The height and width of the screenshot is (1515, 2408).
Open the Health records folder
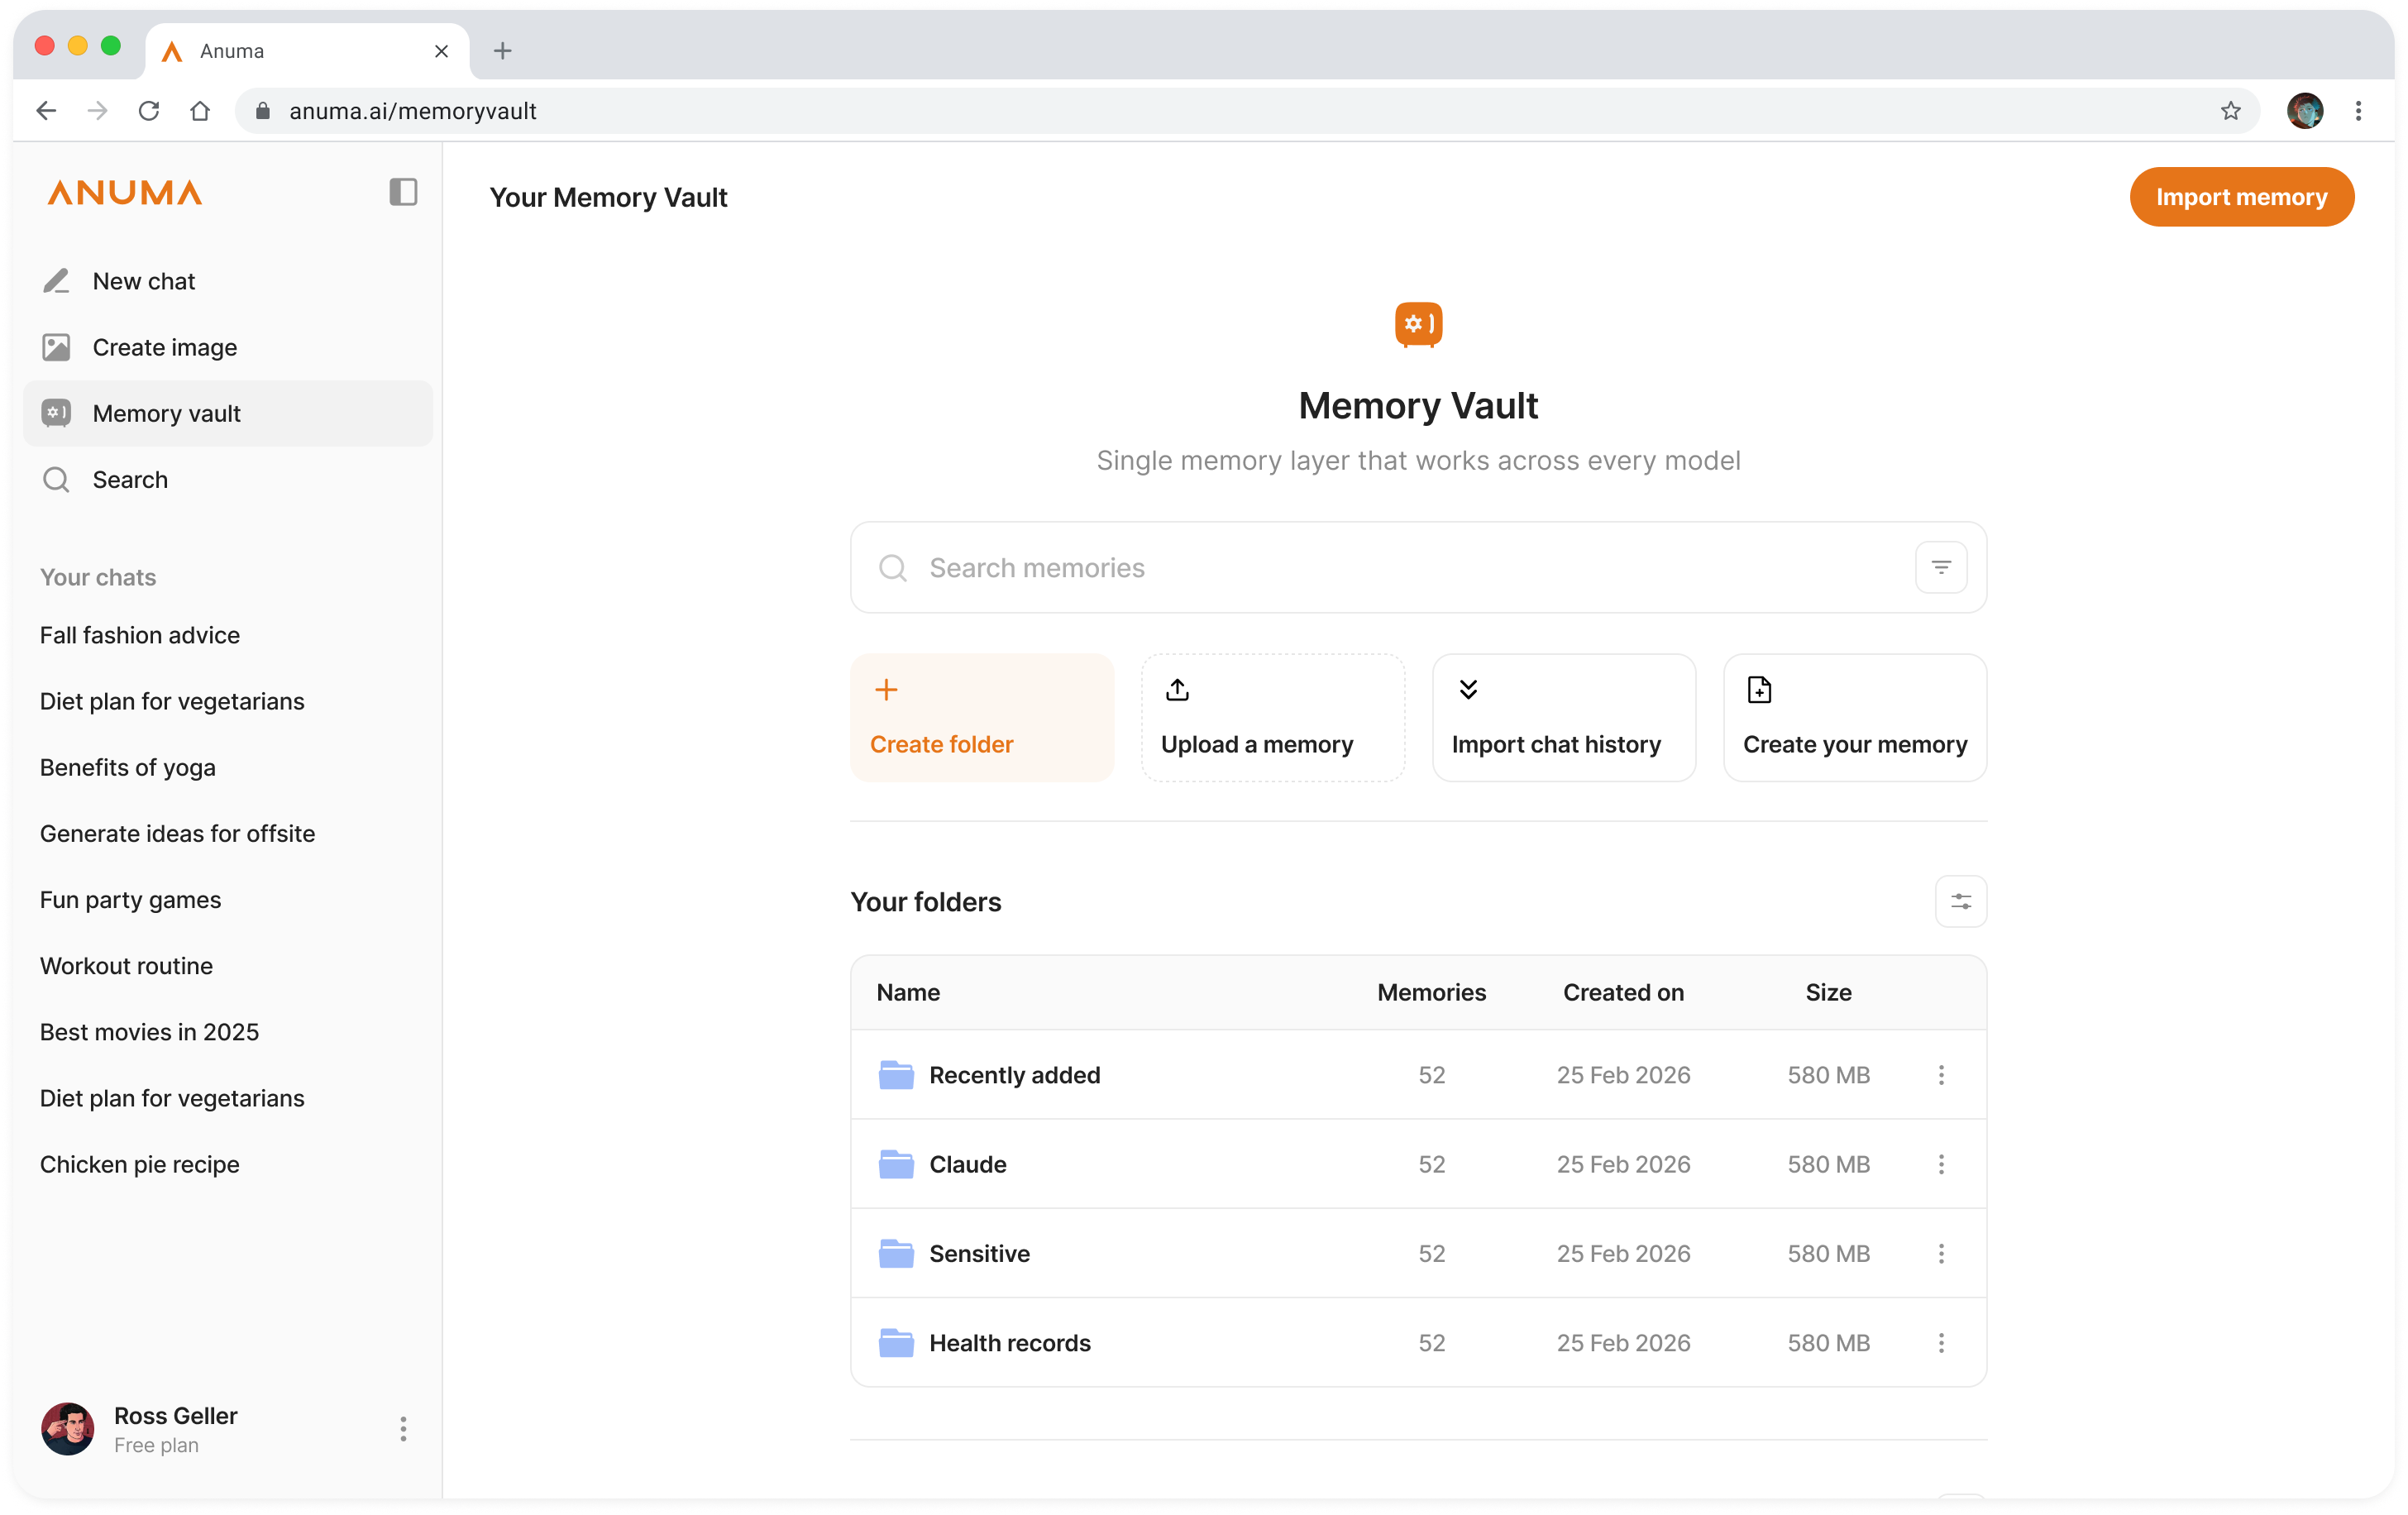click(x=1009, y=1343)
